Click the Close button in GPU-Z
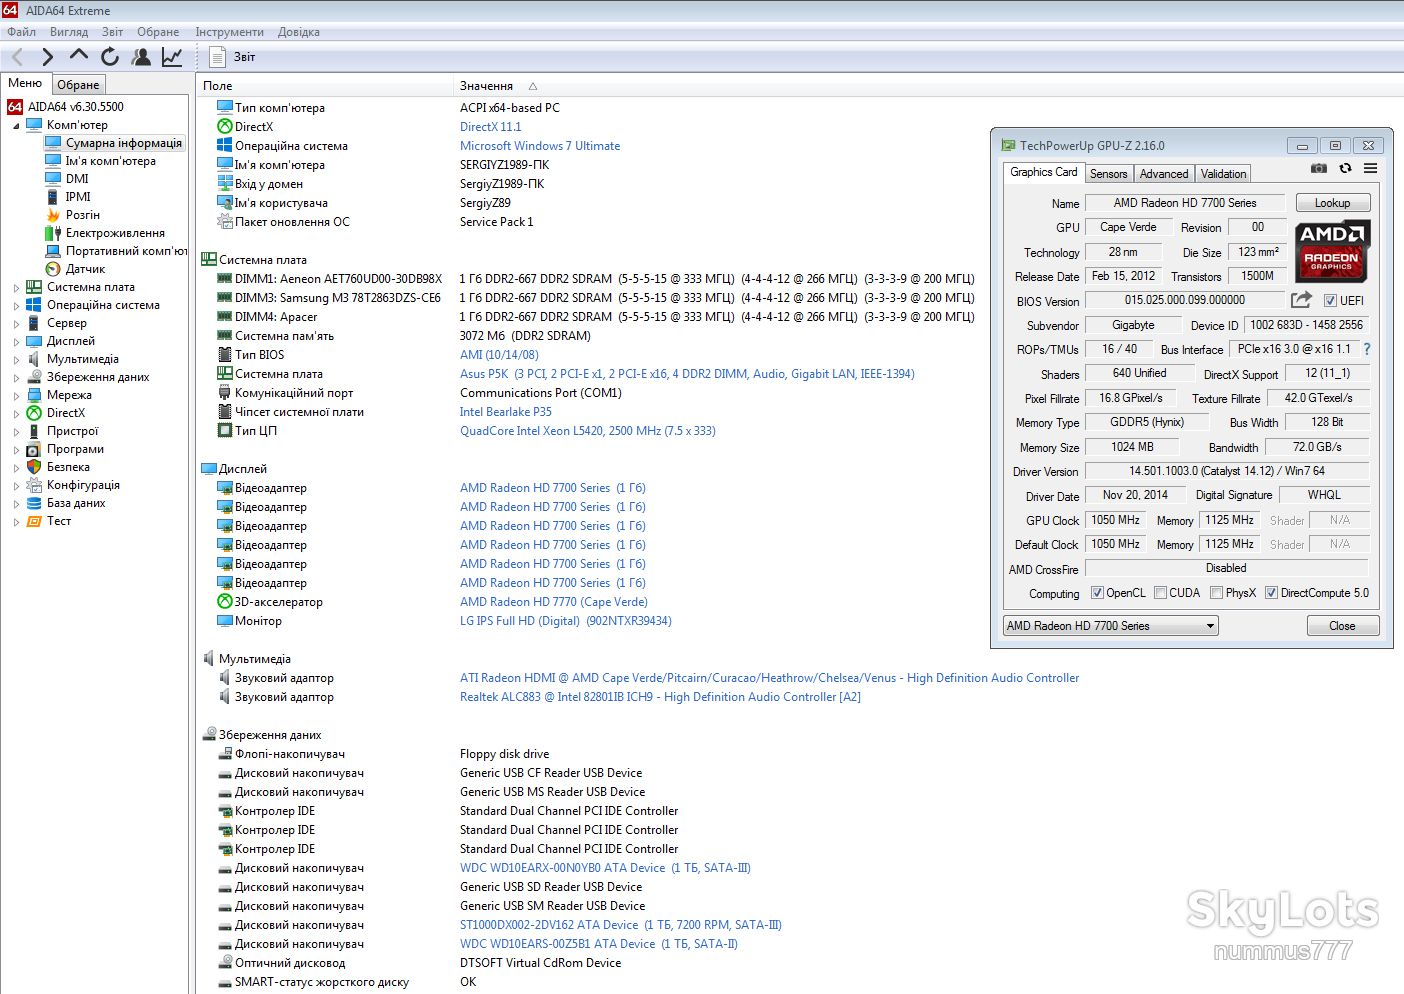 (1342, 626)
